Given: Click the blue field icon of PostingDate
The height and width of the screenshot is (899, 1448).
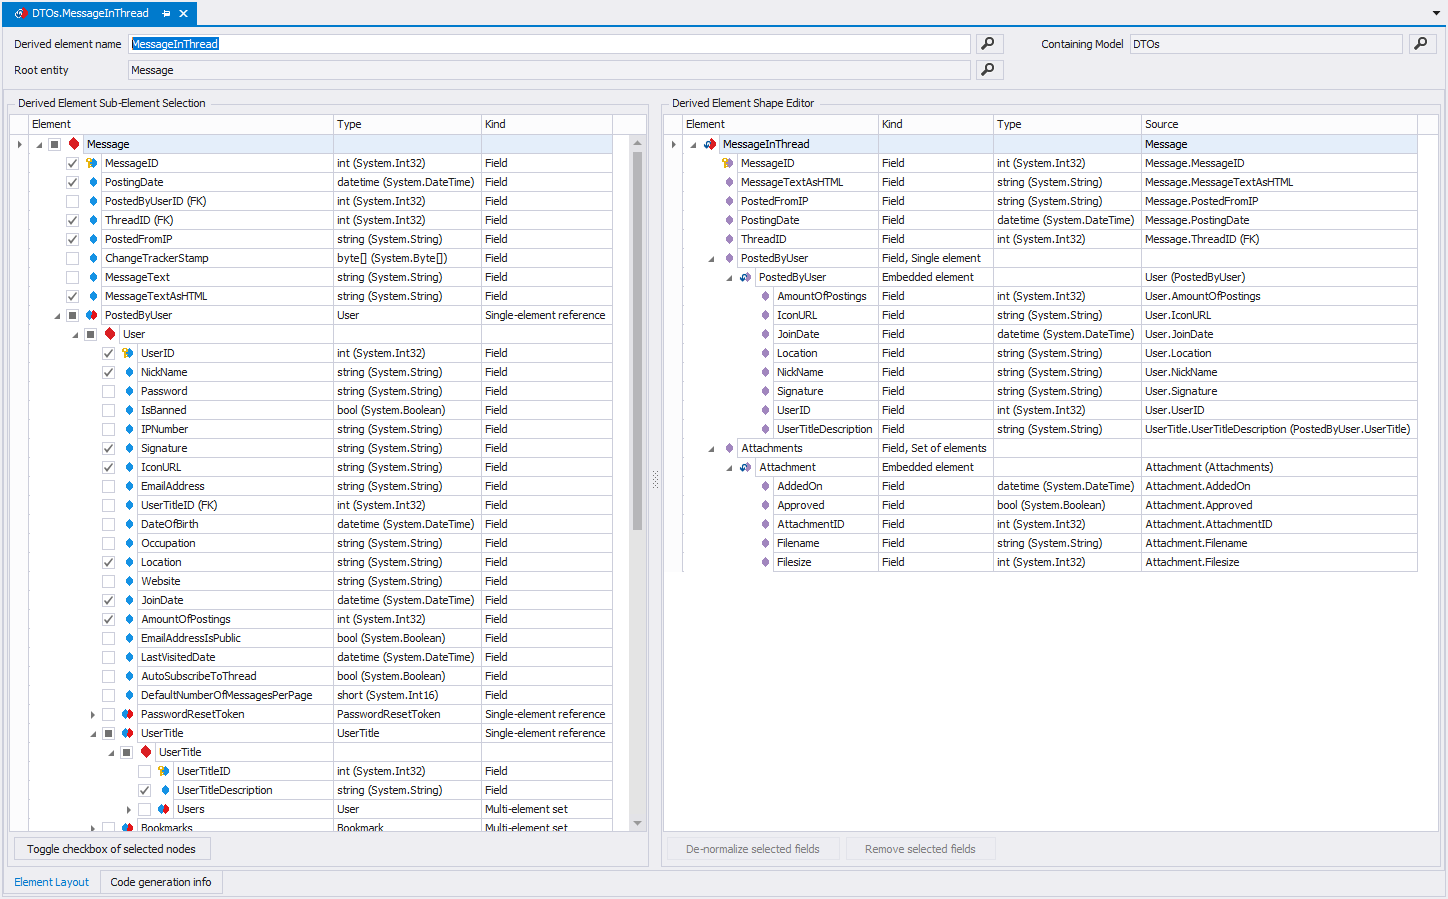Looking at the screenshot, I should pyautogui.click(x=93, y=182).
